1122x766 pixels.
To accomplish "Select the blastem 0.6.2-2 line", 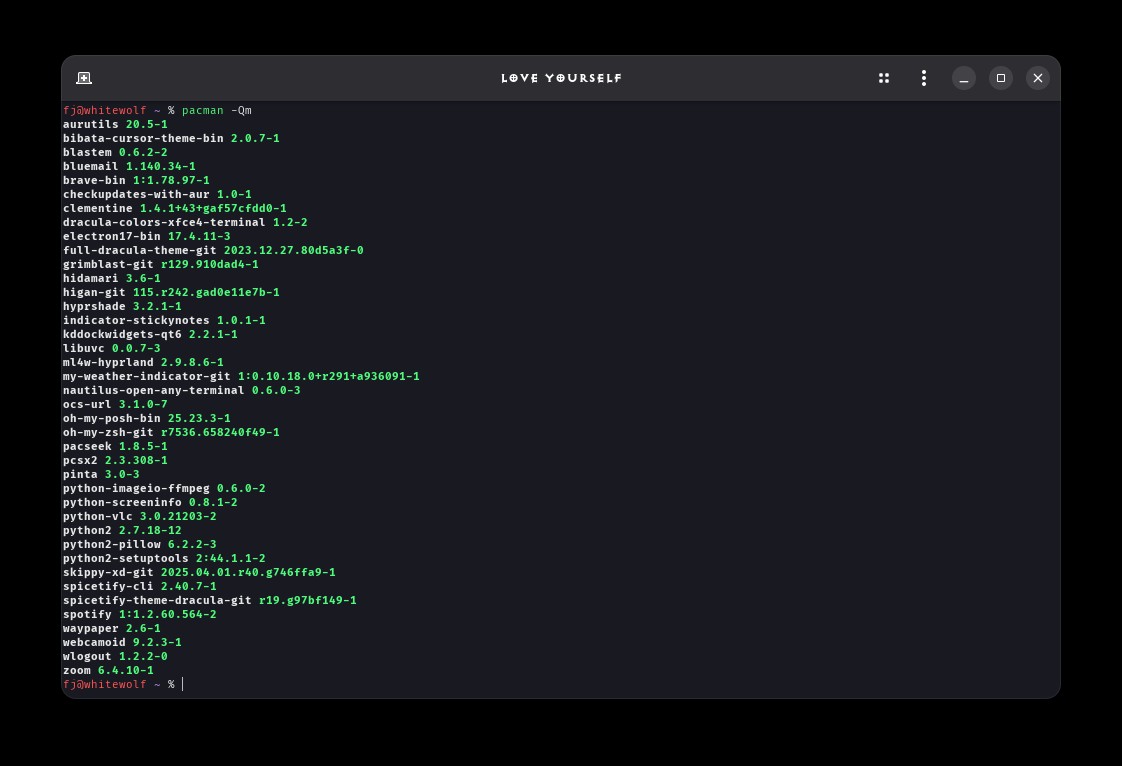I will point(115,152).
